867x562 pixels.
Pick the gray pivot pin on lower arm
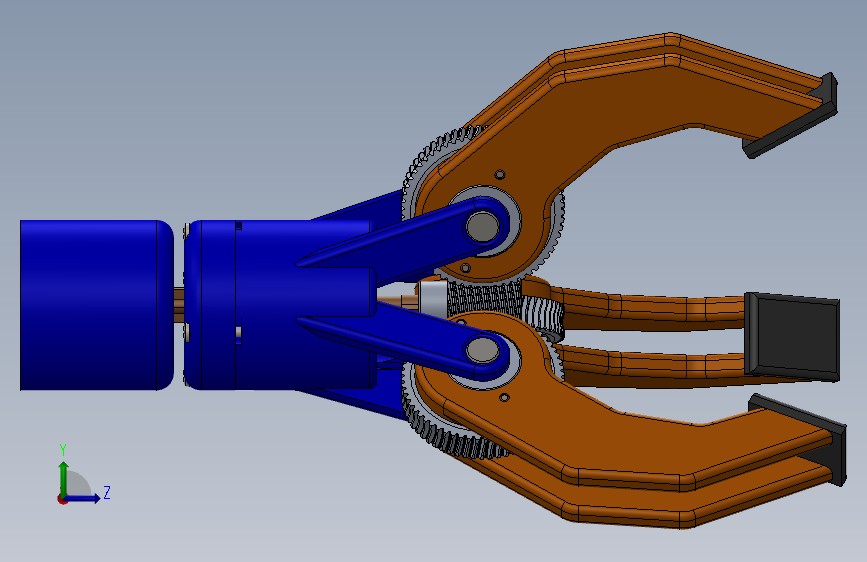coord(482,350)
